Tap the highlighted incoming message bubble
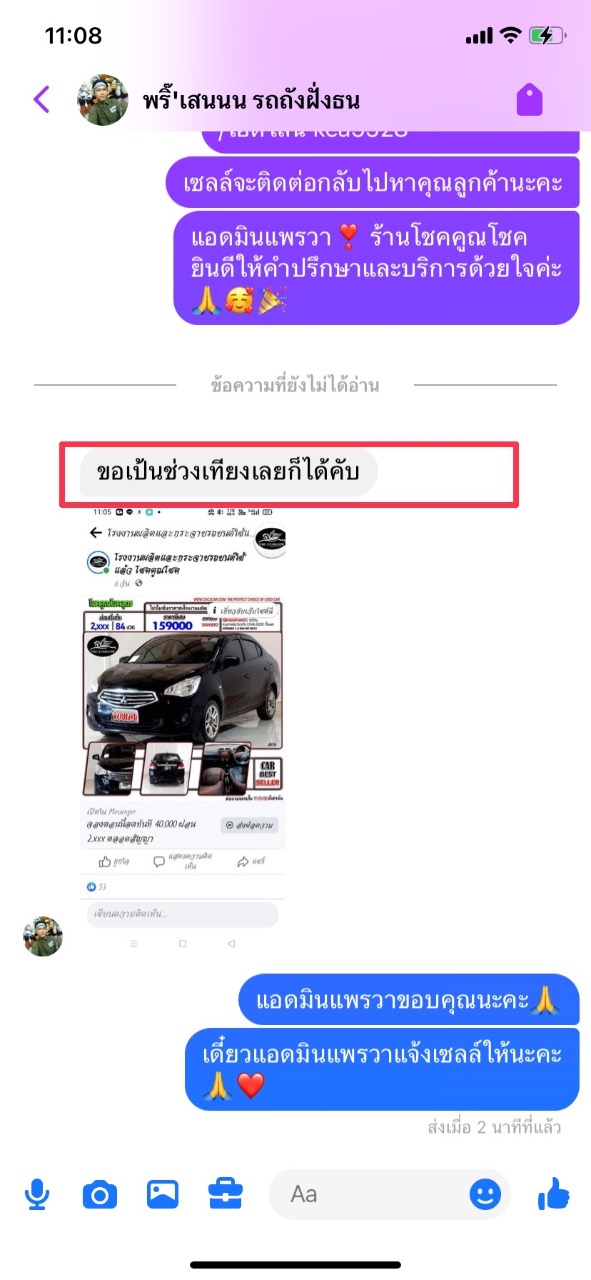Screen dimensions: 591x1280 [x=229, y=471]
